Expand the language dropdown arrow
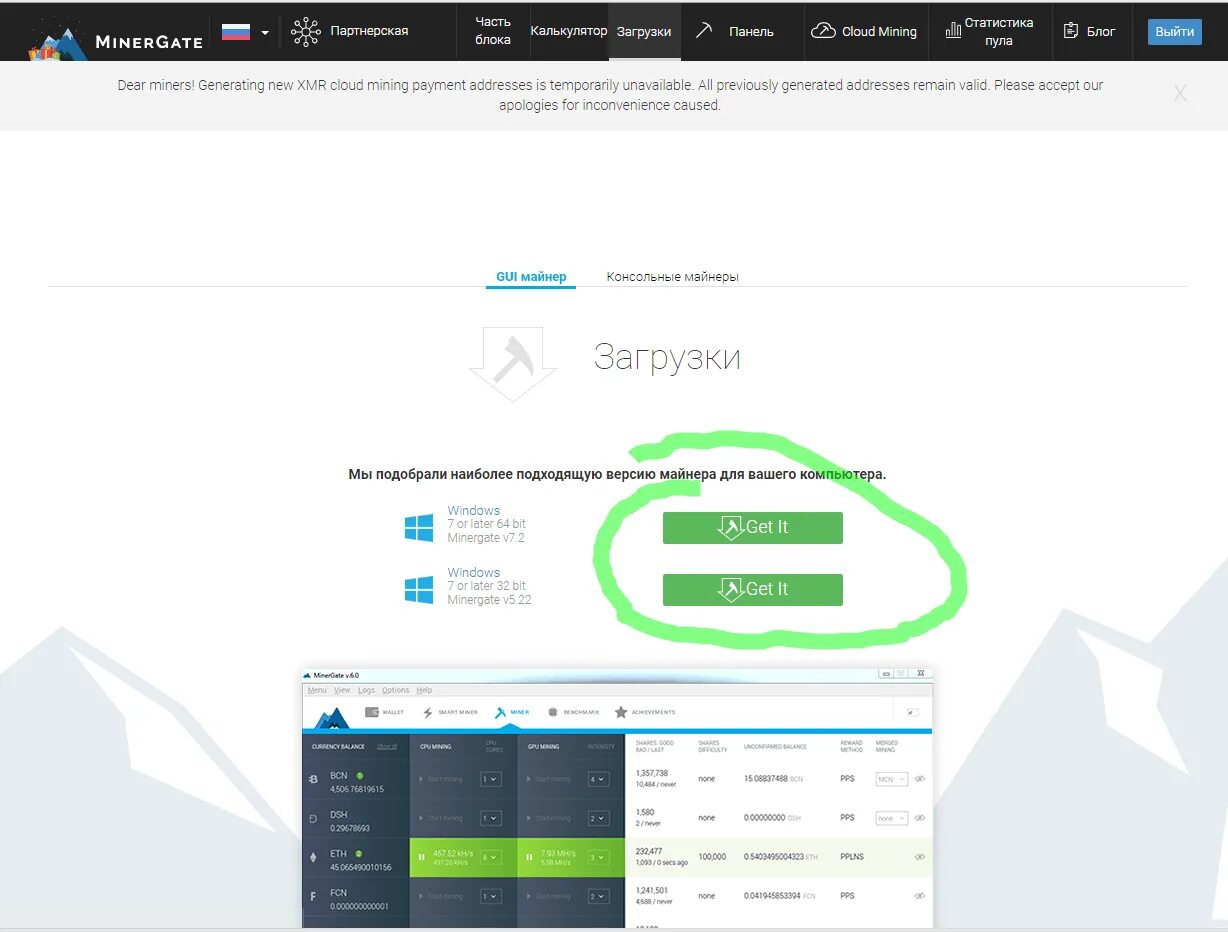 click(x=265, y=32)
